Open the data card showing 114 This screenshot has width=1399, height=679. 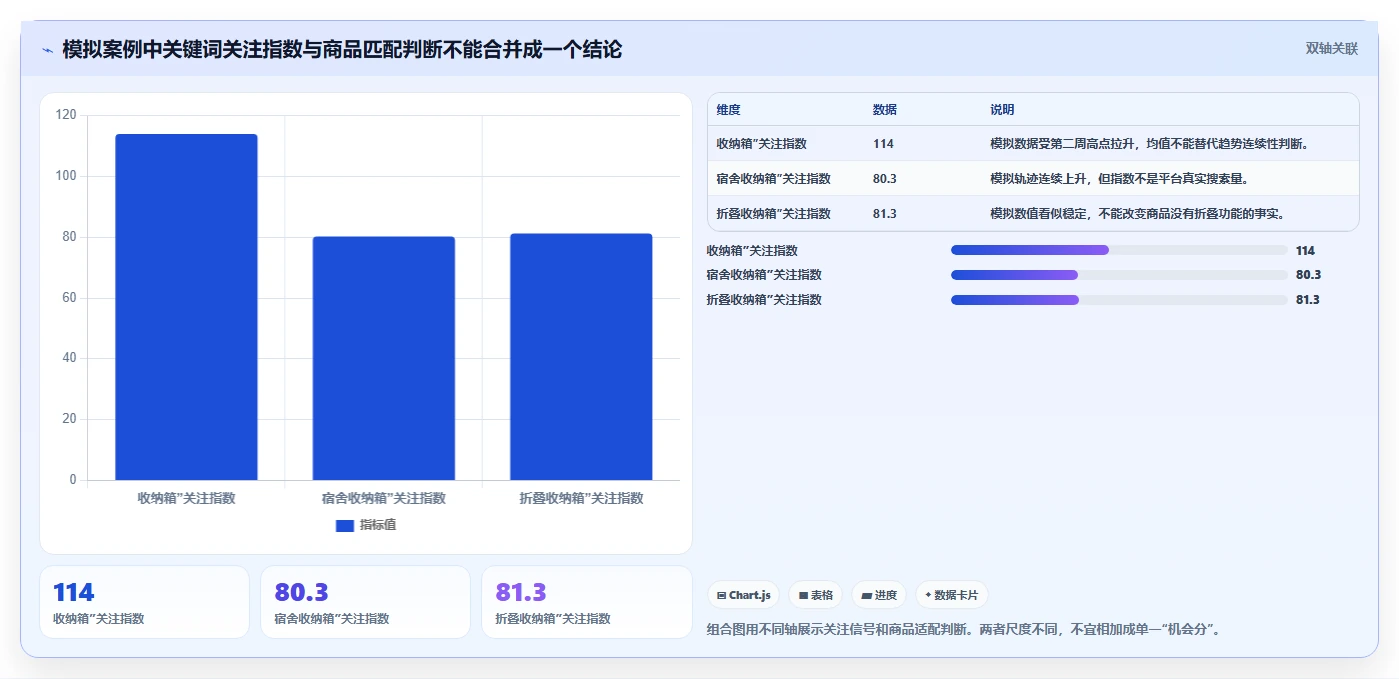(144, 602)
